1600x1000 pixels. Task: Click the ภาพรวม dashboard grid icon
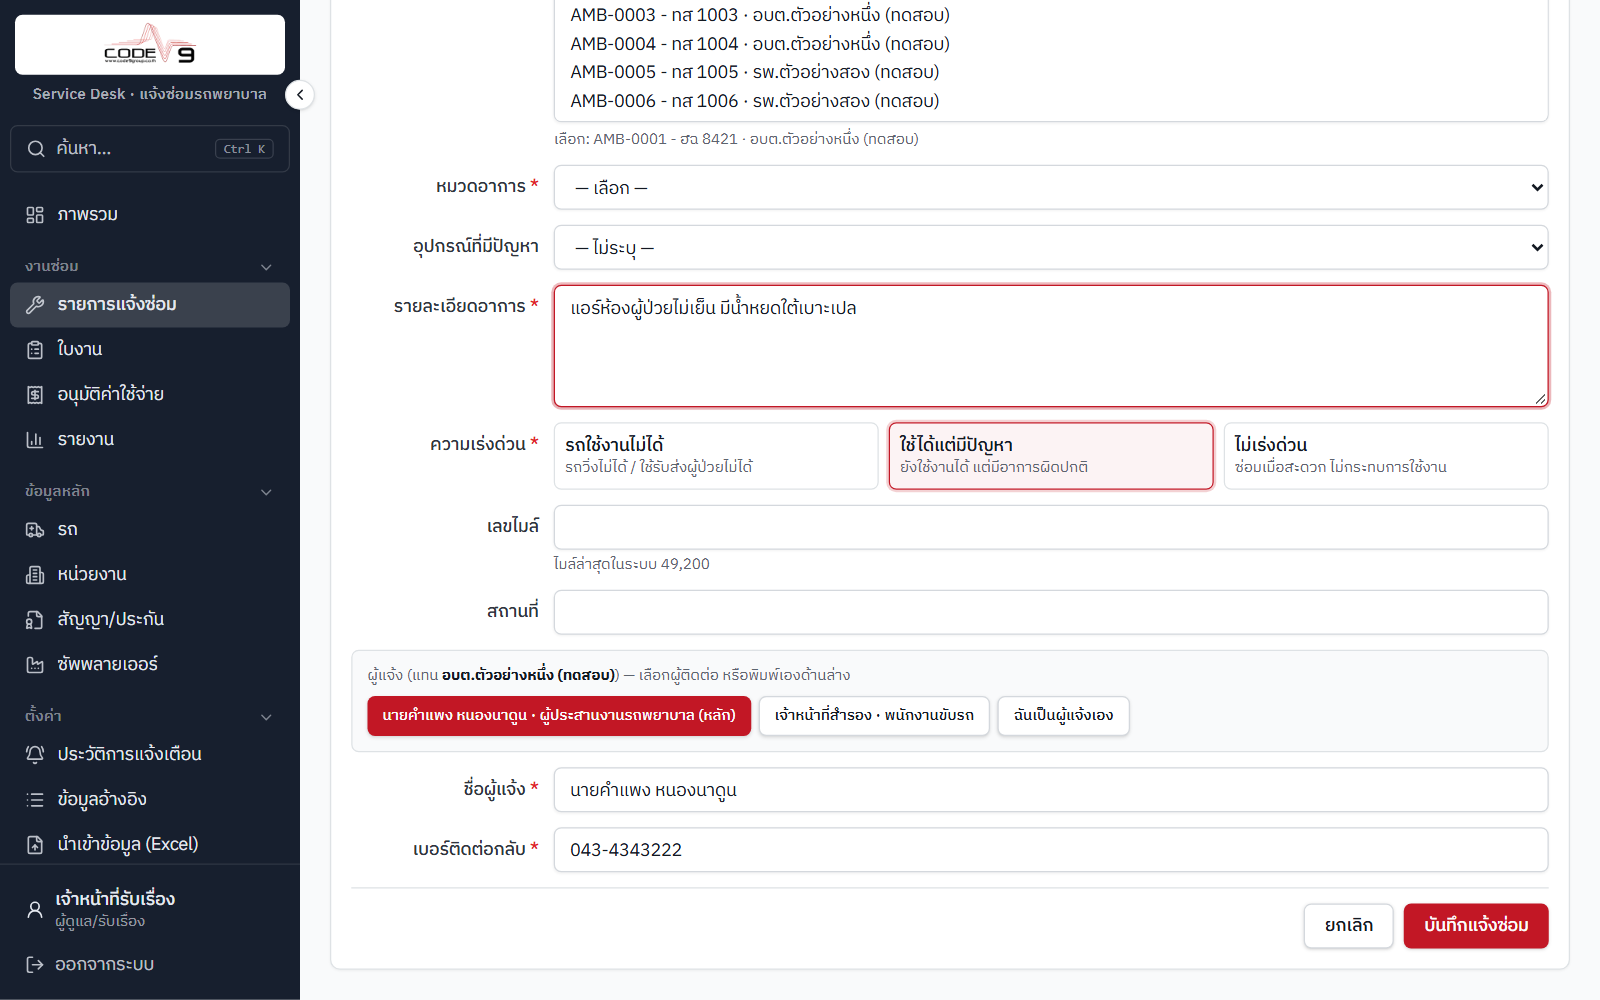35,215
